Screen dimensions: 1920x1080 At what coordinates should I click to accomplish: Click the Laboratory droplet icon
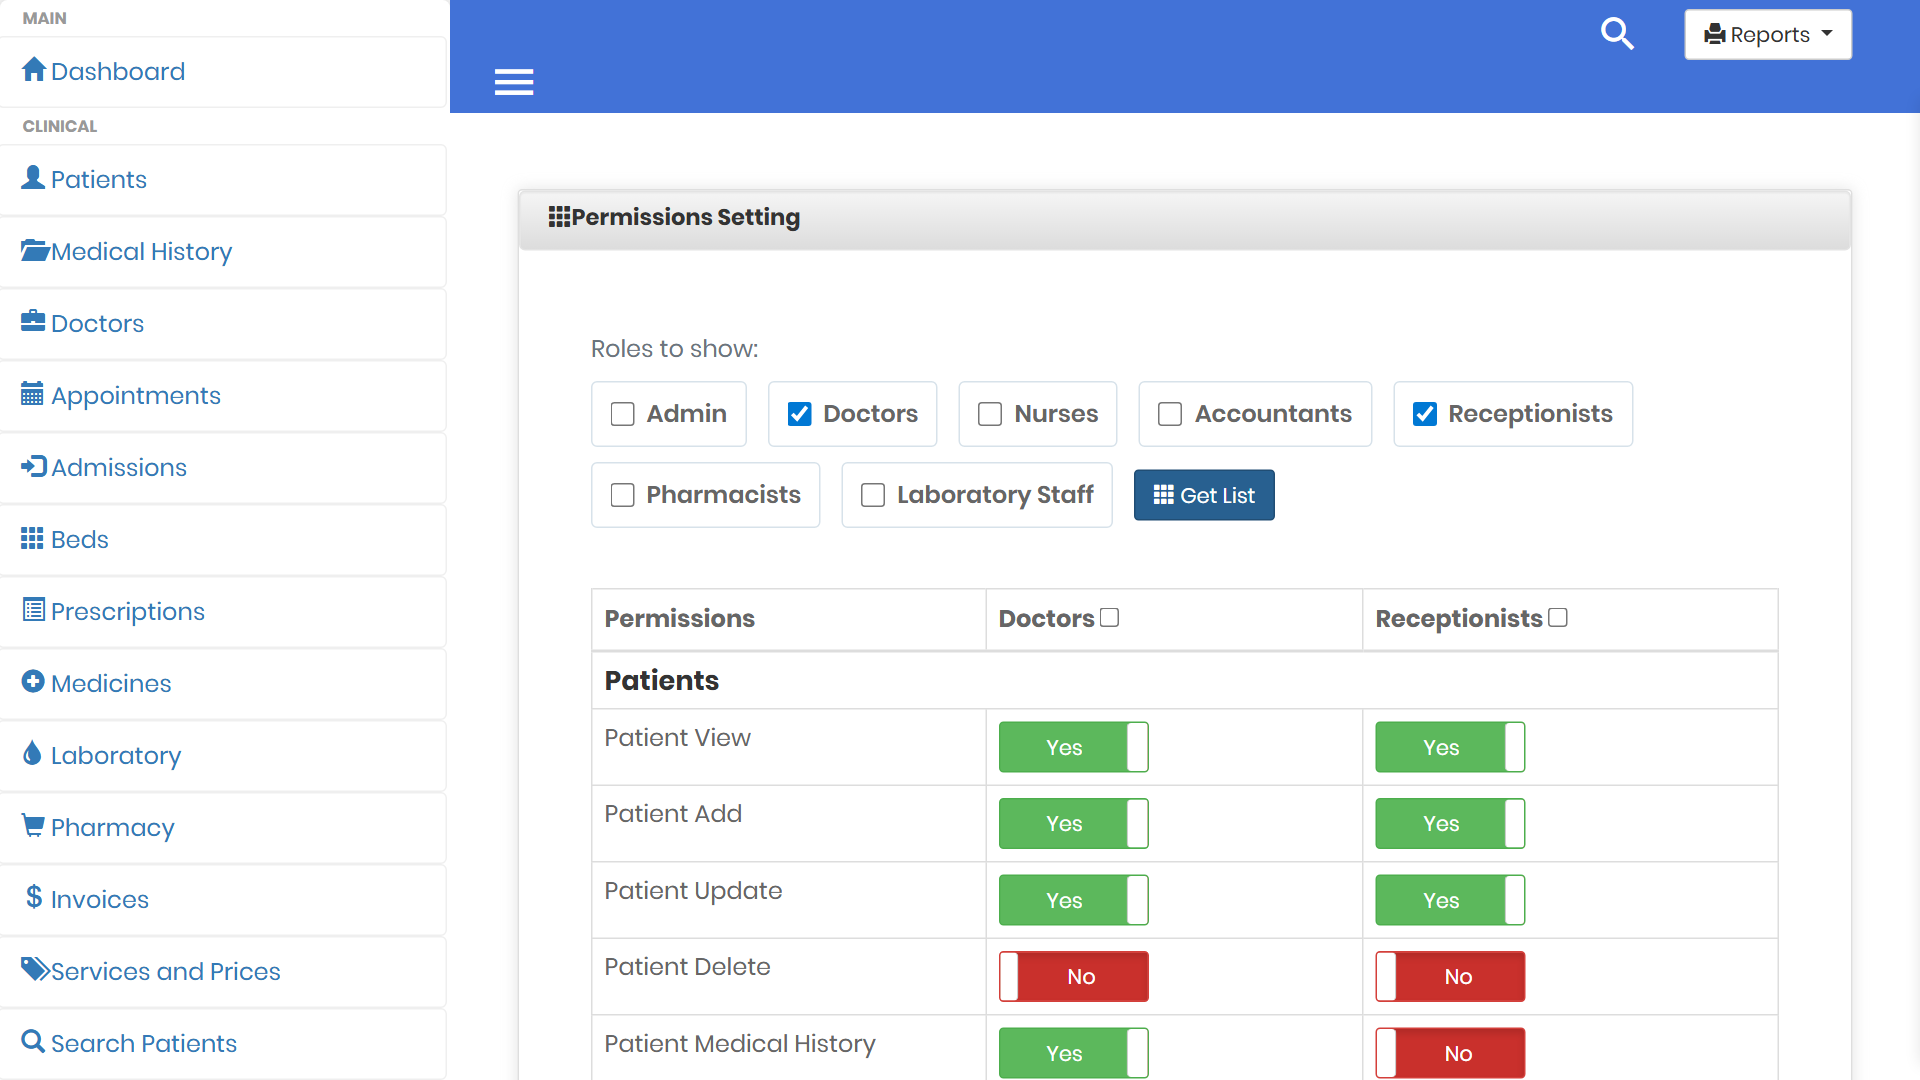(x=32, y=753)
